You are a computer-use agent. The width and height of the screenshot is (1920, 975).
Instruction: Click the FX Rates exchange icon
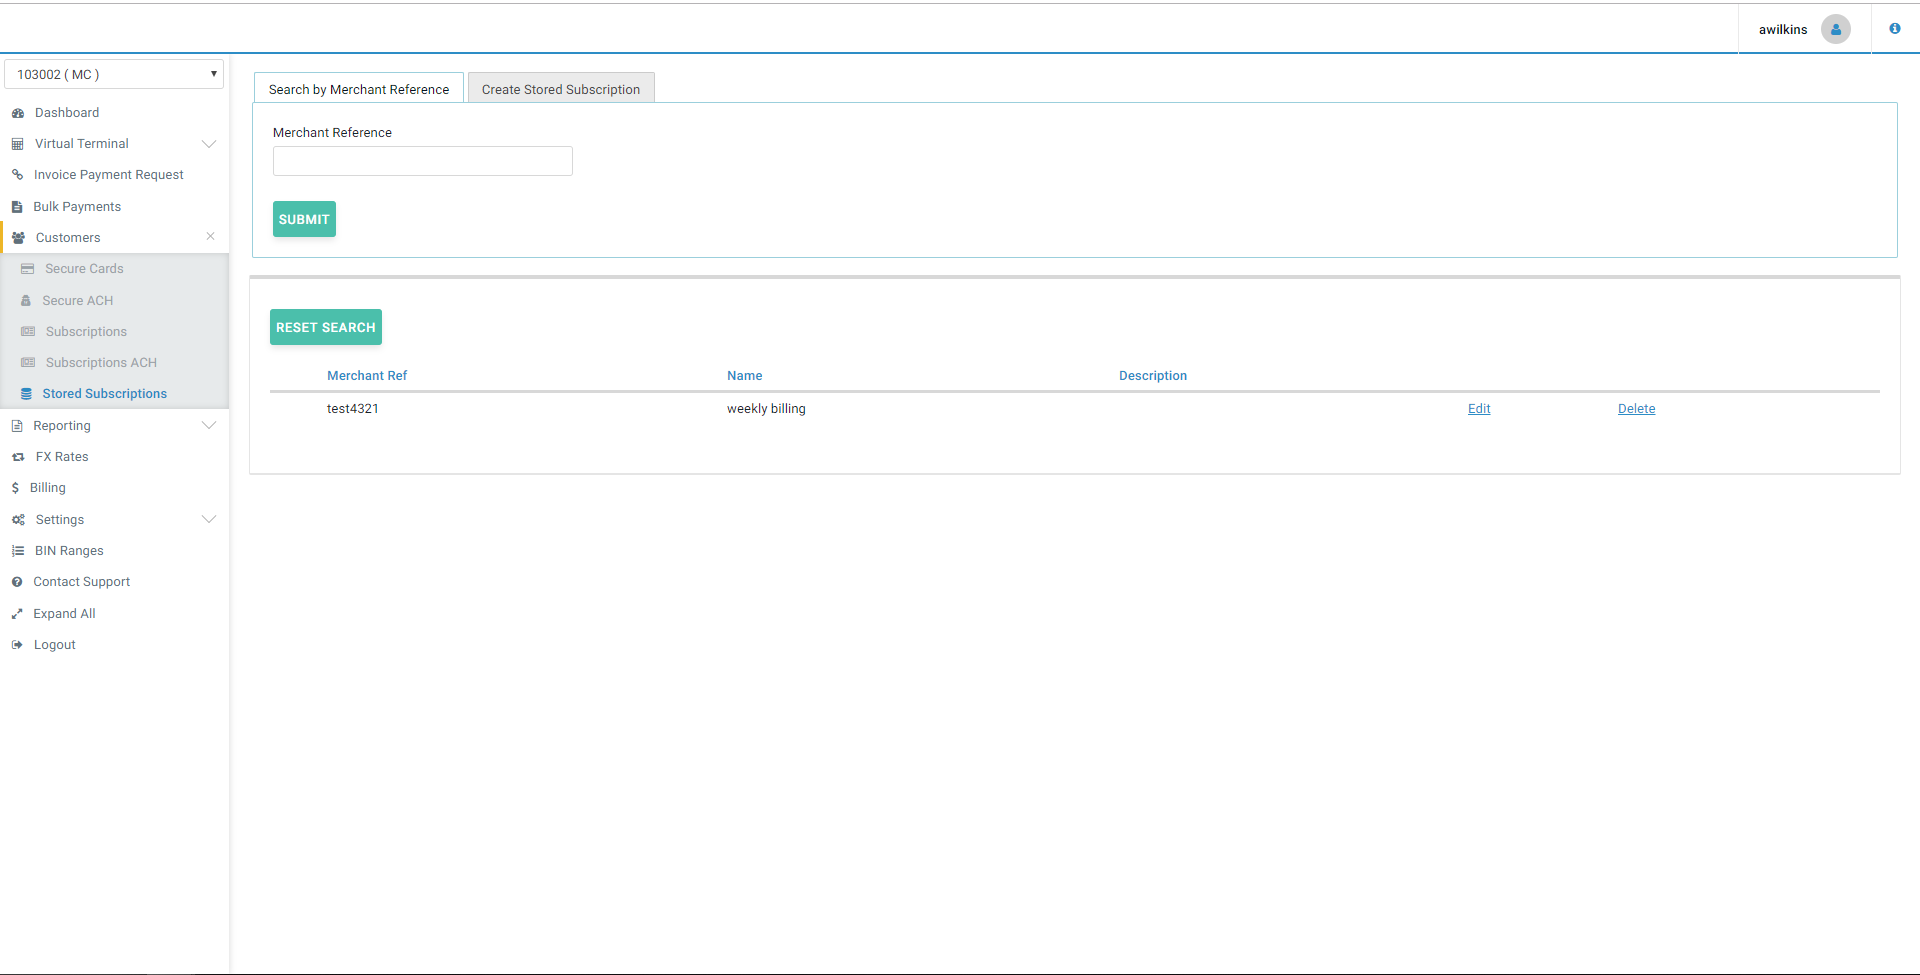click(x=18, y=457)
